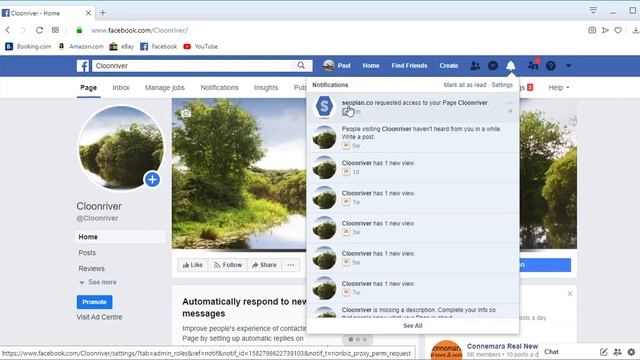Screen dimensions: 640x360
Task: Select Posts in the page sidebar
Action: point(87,253)
